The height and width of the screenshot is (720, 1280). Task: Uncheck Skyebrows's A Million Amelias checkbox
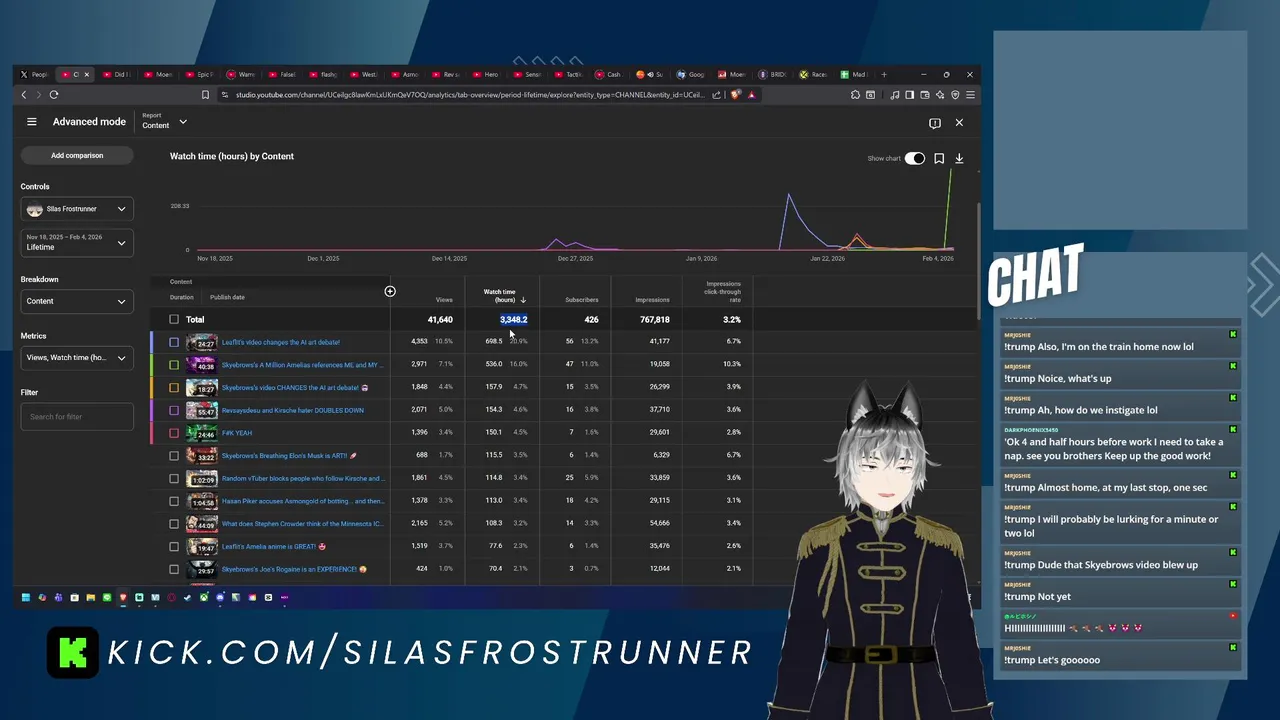coord(174,365)
